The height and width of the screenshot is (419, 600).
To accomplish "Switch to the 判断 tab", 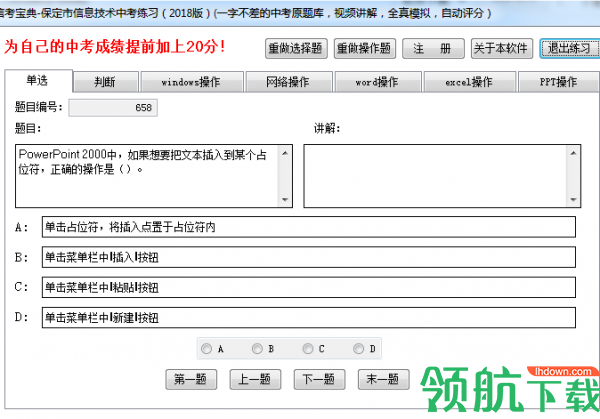I will coord(105,82).
